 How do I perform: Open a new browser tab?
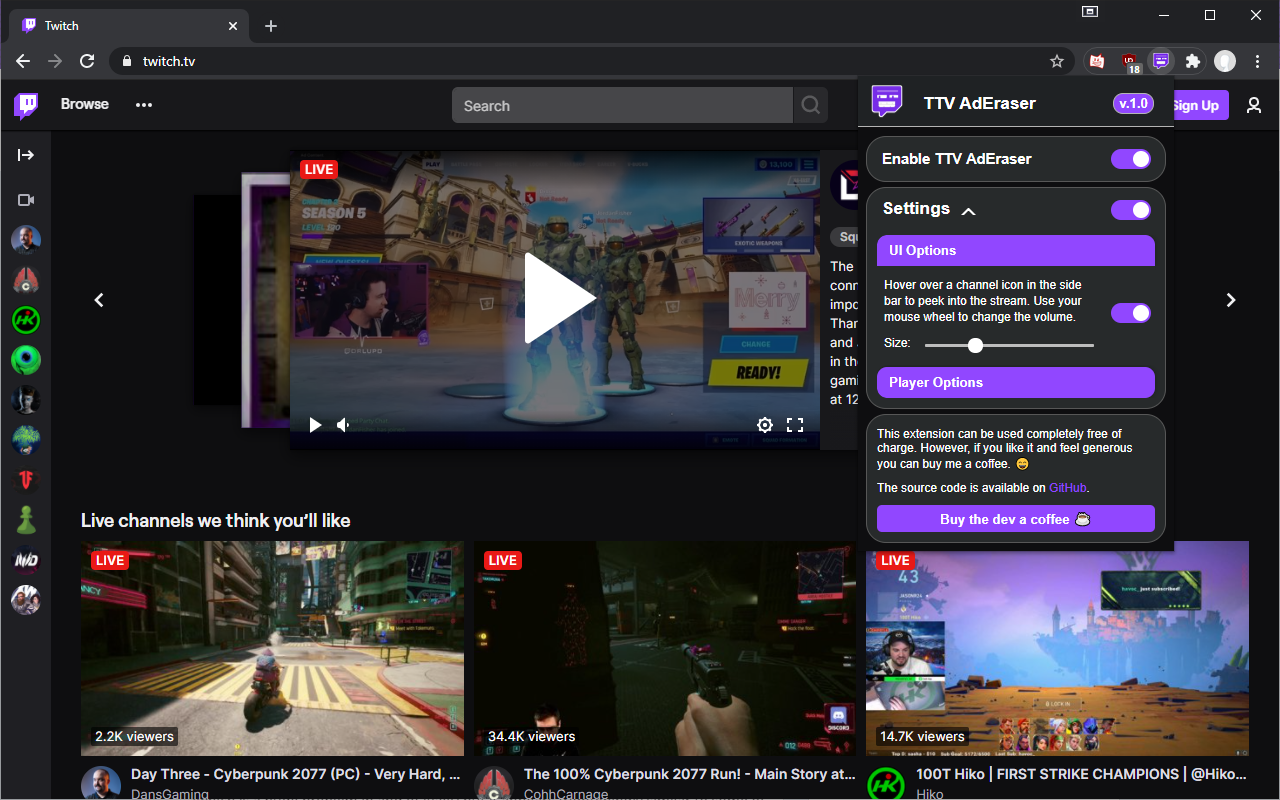[x=271, y=26]
